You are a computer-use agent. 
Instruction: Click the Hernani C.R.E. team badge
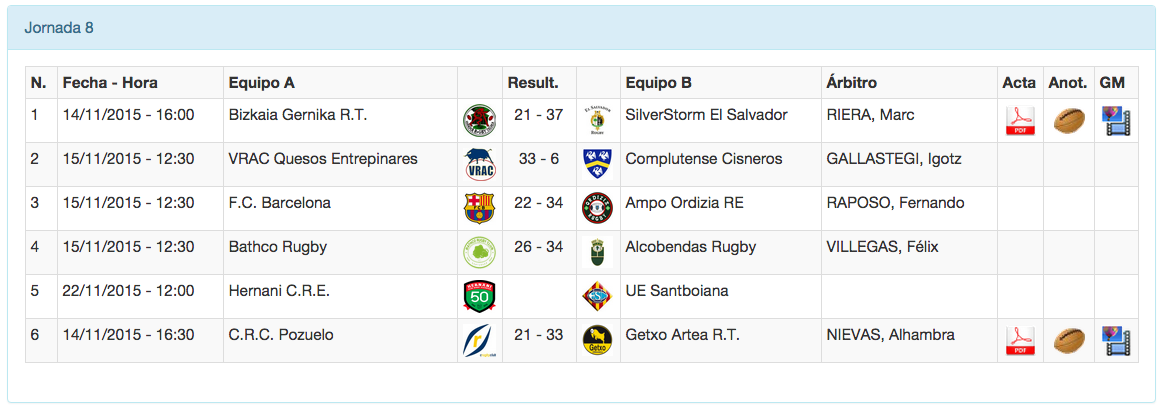pyautogui.click(x=479, y=296)
